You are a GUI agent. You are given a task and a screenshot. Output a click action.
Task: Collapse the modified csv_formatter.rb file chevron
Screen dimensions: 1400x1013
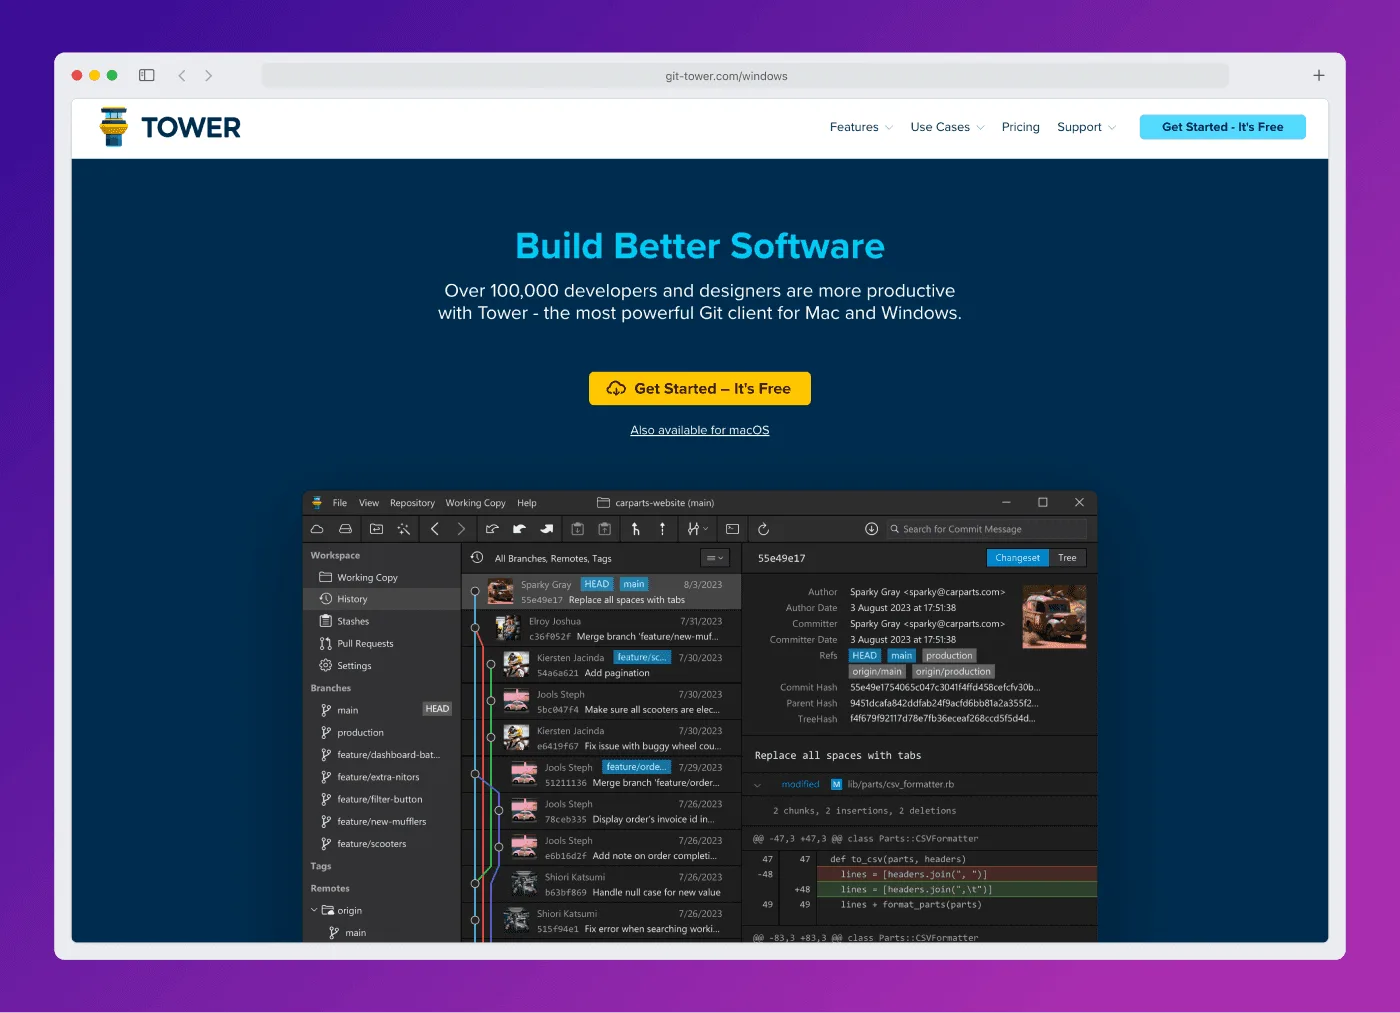pos(757,785)
